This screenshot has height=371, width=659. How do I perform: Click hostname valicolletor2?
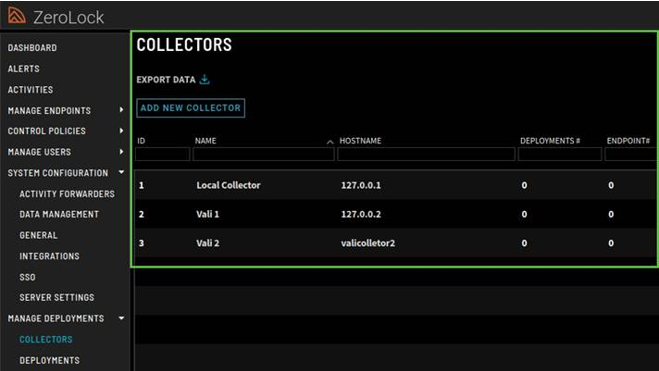pyautogui.click(x=368, y=243)
